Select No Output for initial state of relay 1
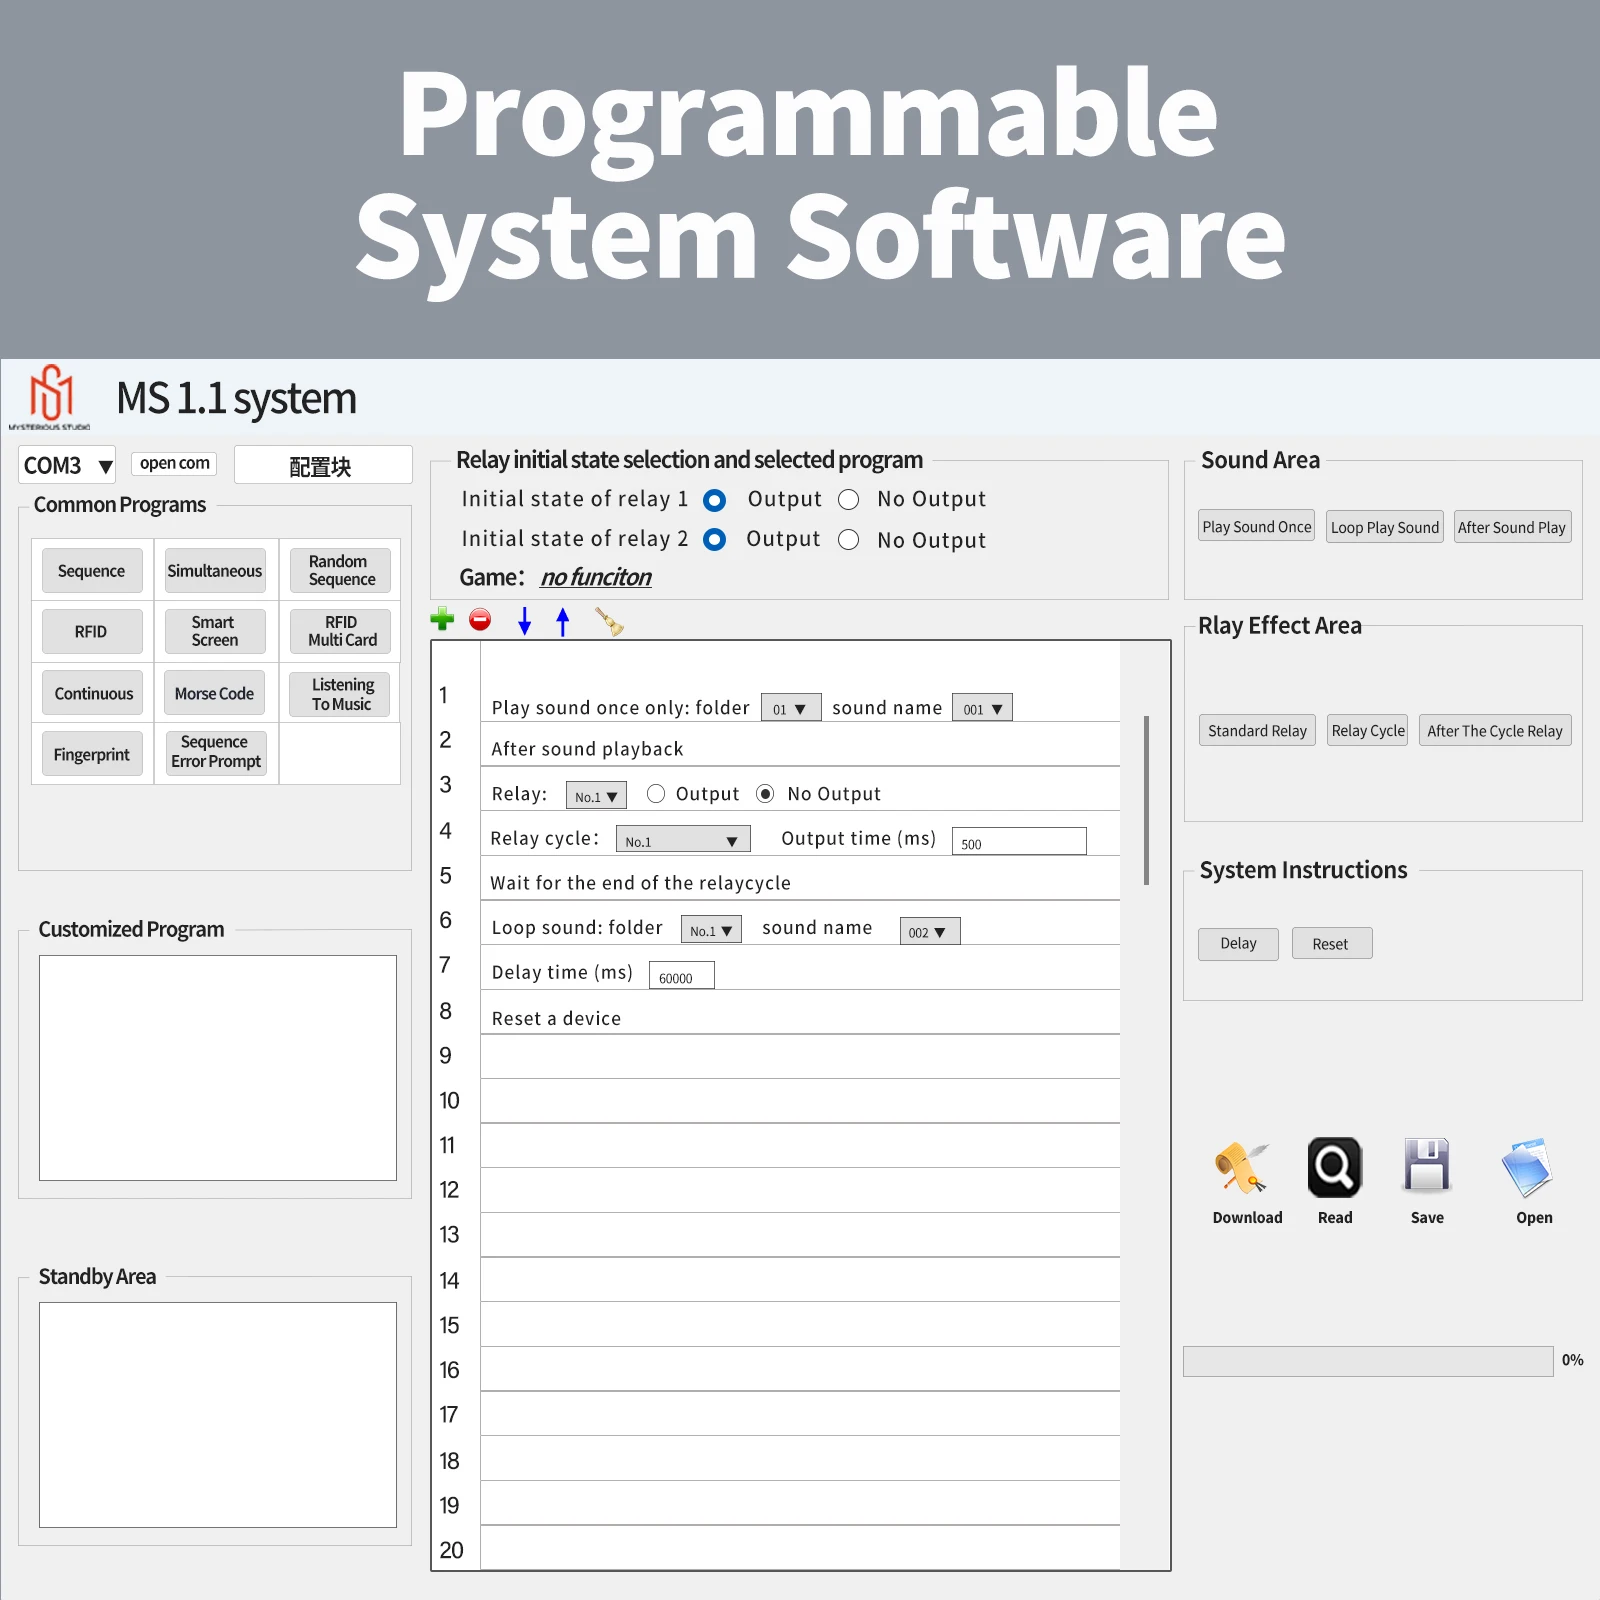Screen dimensions: 1600x1600 [849, 500]
